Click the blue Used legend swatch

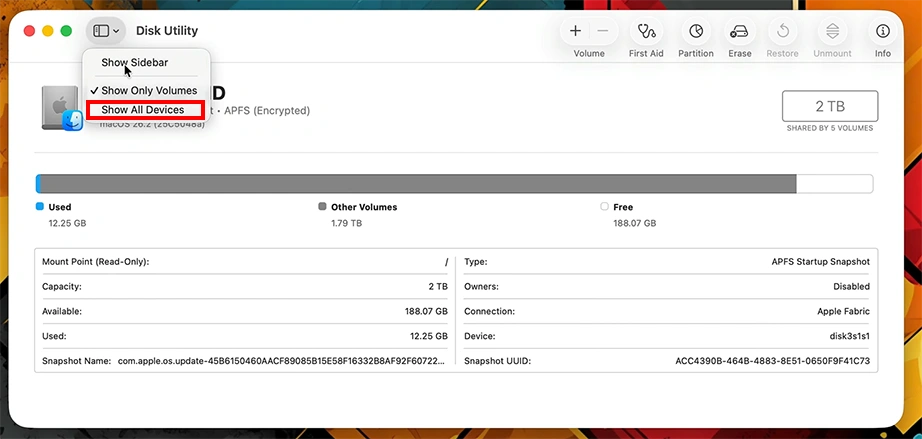pyautogui.click(x=40, y=207)
